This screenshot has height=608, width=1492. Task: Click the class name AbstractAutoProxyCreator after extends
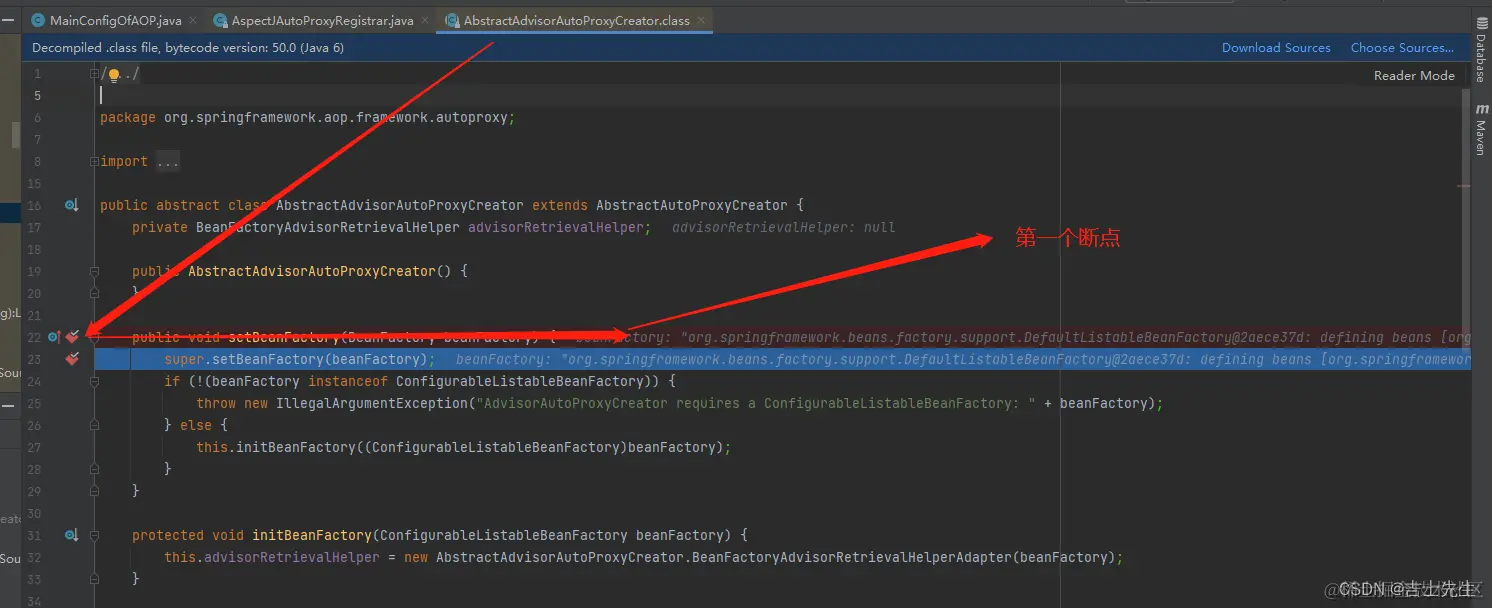pyautogui.click(x=692, y=205)
